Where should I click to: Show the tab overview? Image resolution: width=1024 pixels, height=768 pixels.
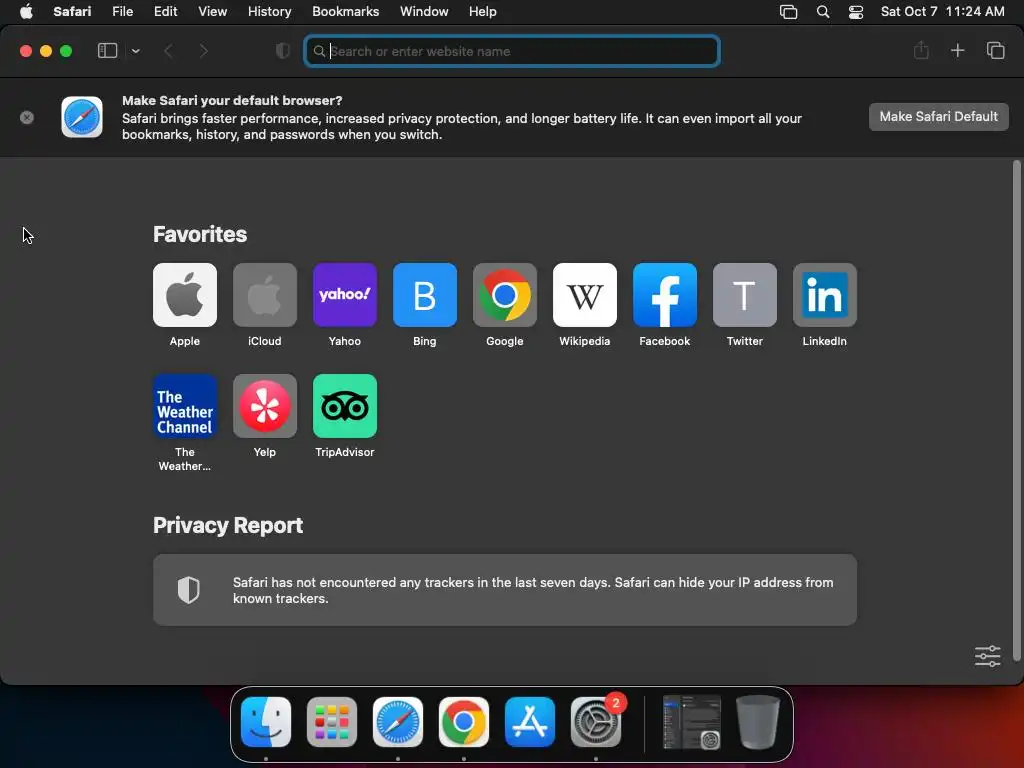pyautogui.click(x=995, y=50)
